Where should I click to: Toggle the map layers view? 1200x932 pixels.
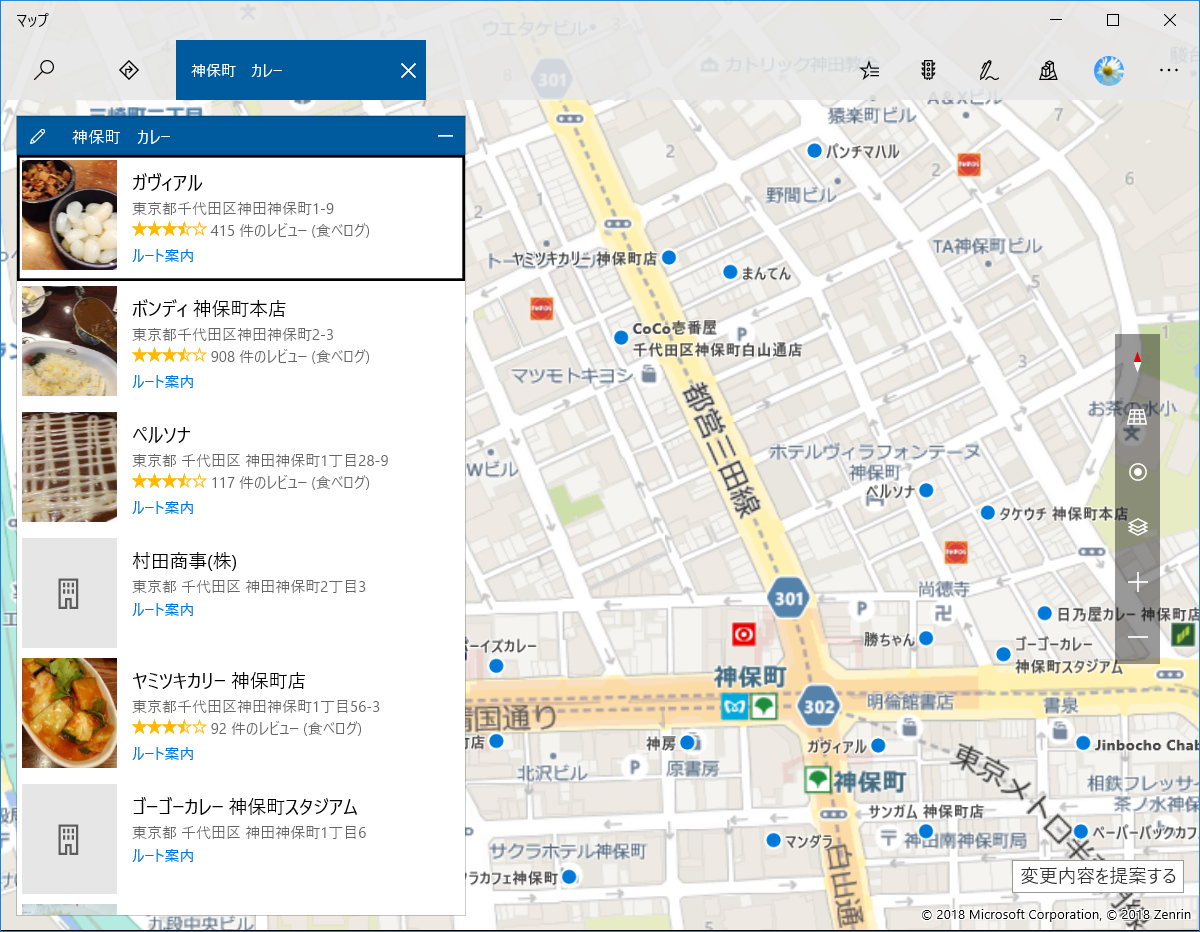[1137, 526]
